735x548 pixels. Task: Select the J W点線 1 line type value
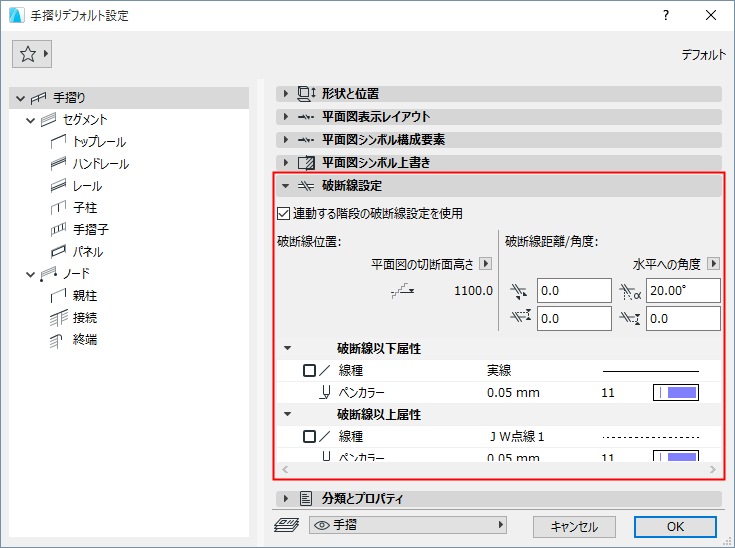pos(517,436)
